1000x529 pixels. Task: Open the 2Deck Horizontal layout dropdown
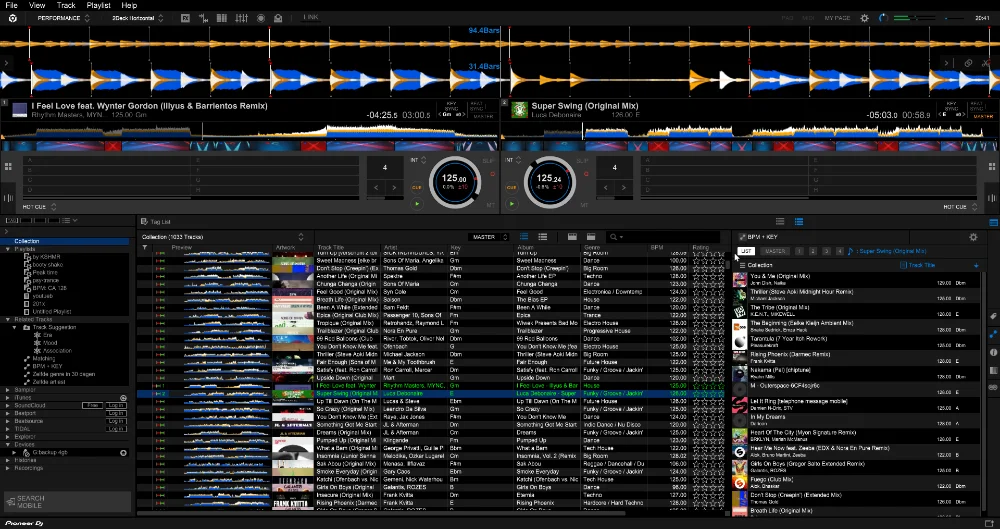136,18
